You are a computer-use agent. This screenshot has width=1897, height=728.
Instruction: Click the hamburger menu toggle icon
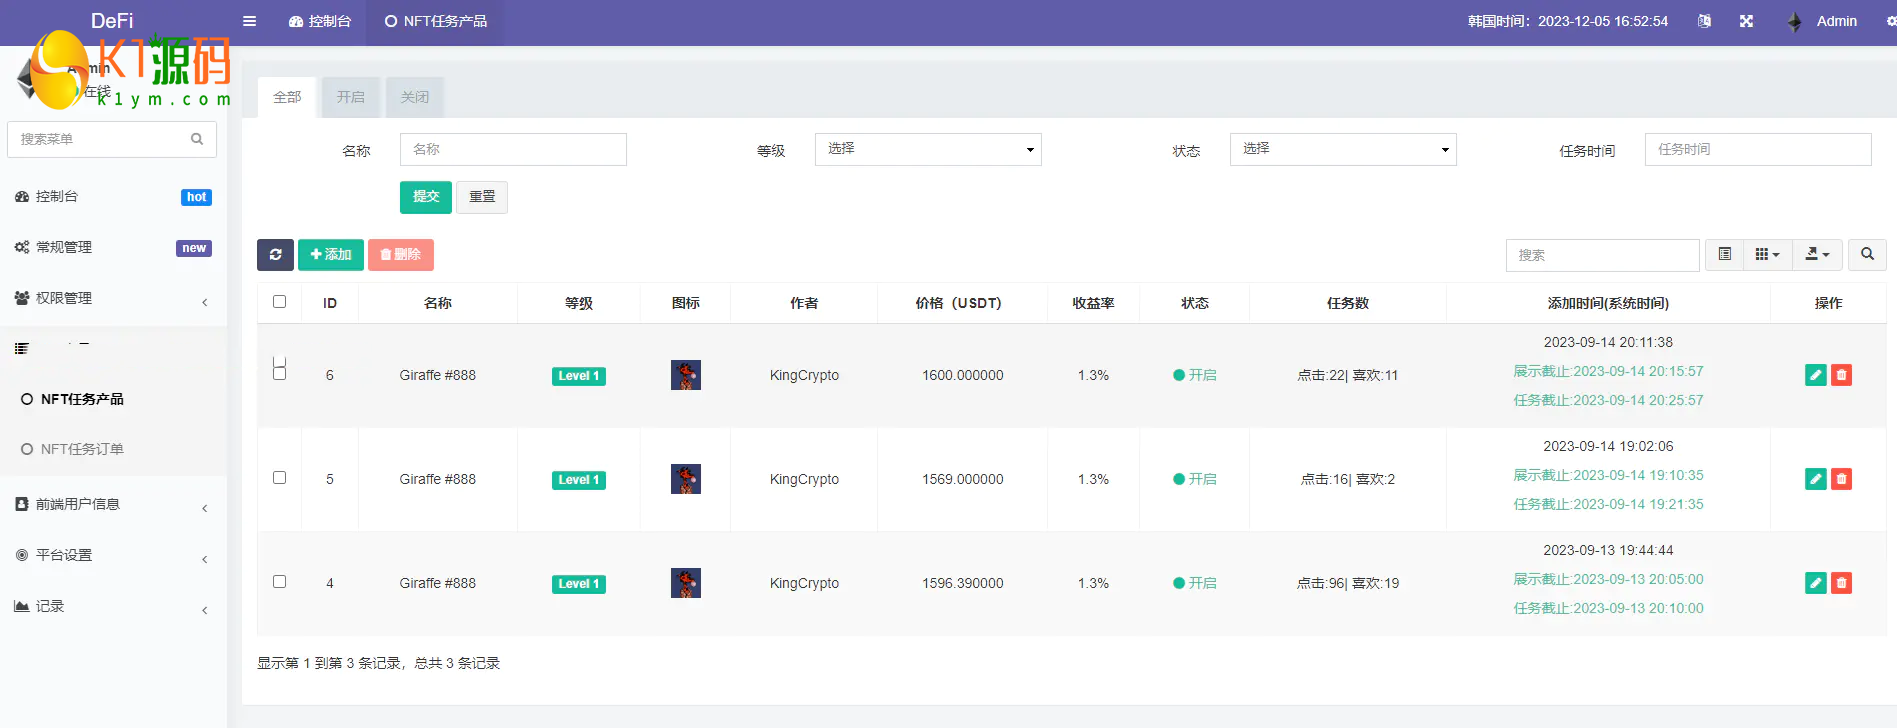point(249,21)
